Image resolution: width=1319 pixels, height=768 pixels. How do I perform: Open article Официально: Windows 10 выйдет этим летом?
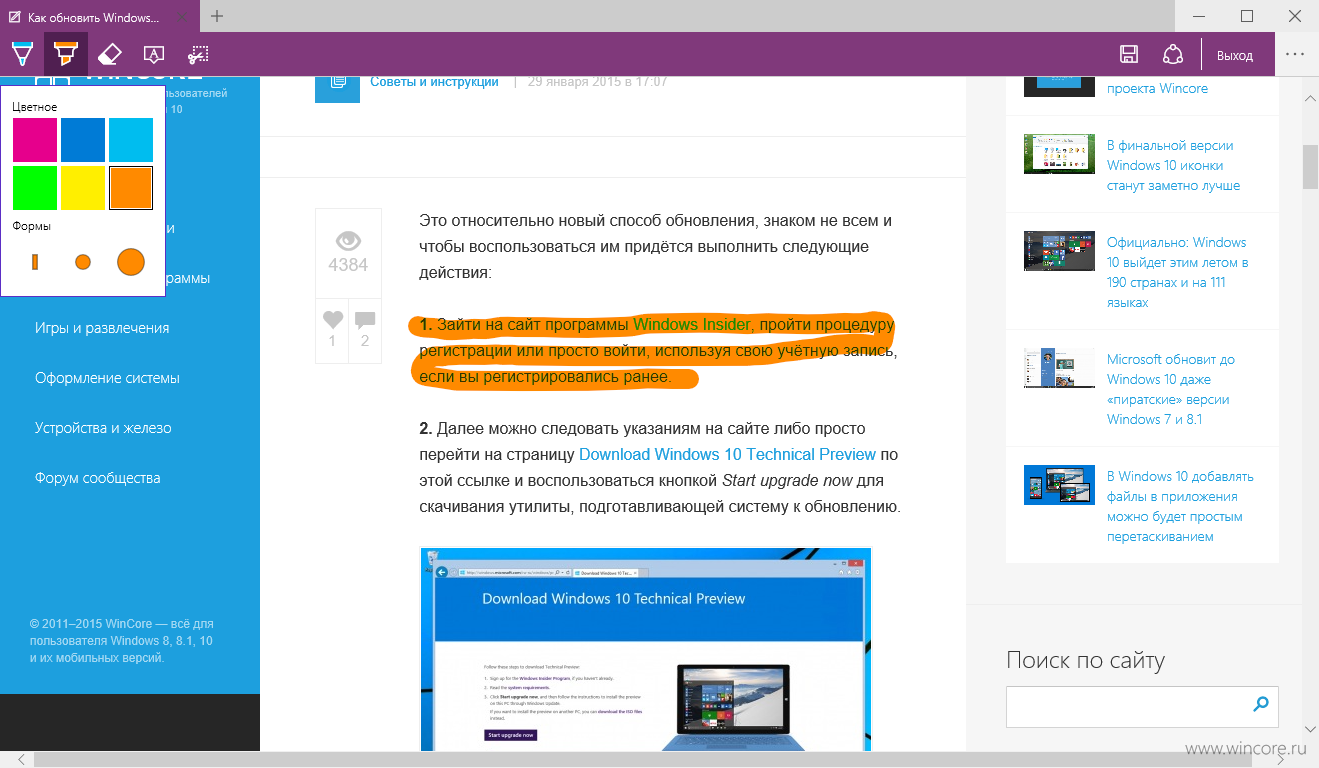pos(1176,272)
